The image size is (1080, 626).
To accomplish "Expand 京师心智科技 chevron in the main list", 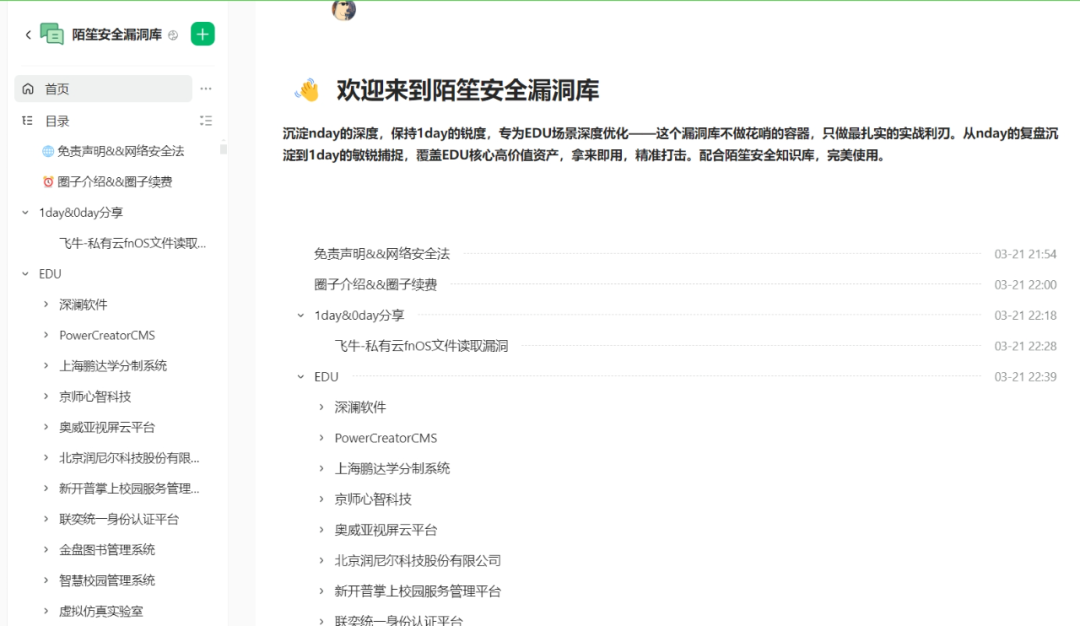I will click(x=322, y=499).
